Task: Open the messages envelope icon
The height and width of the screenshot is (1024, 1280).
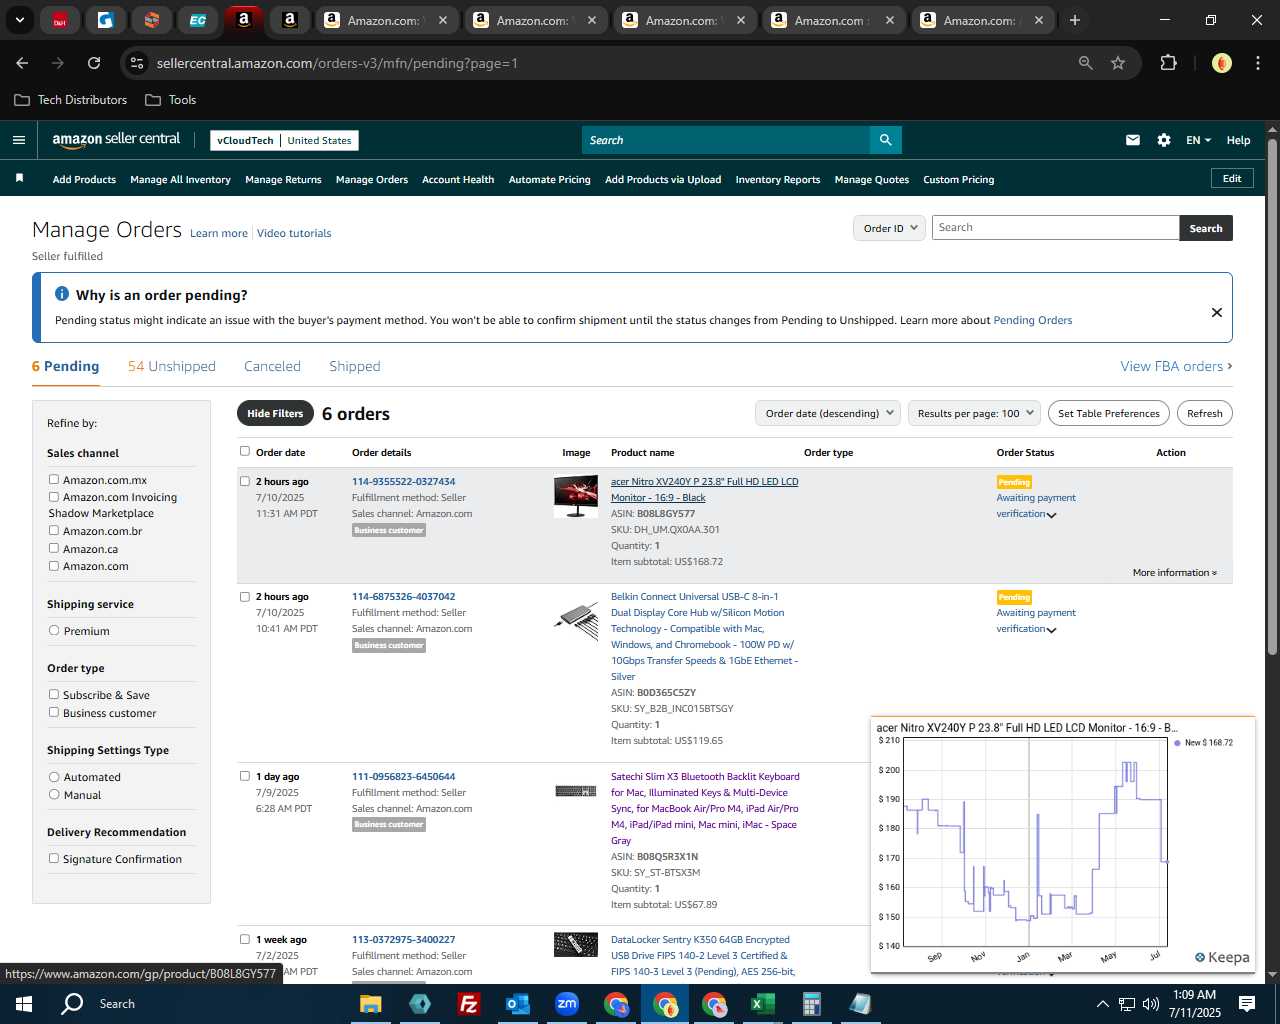Action: pyautogui.click(x=1133, y=140)
